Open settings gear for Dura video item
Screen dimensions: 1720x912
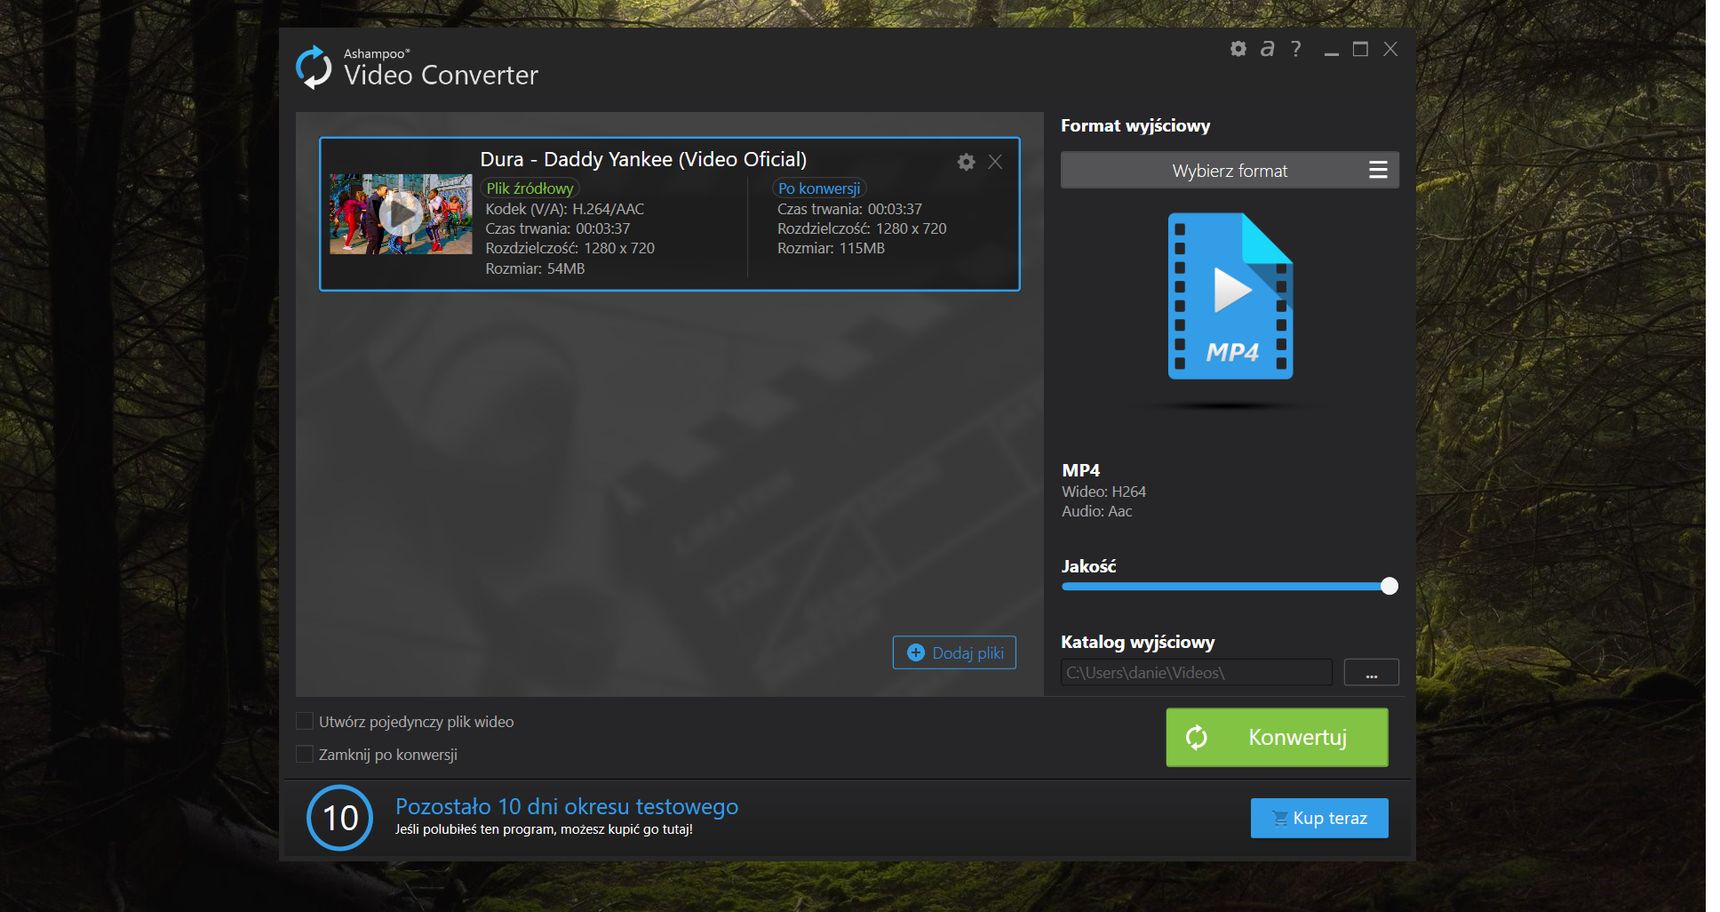point(966,162)
